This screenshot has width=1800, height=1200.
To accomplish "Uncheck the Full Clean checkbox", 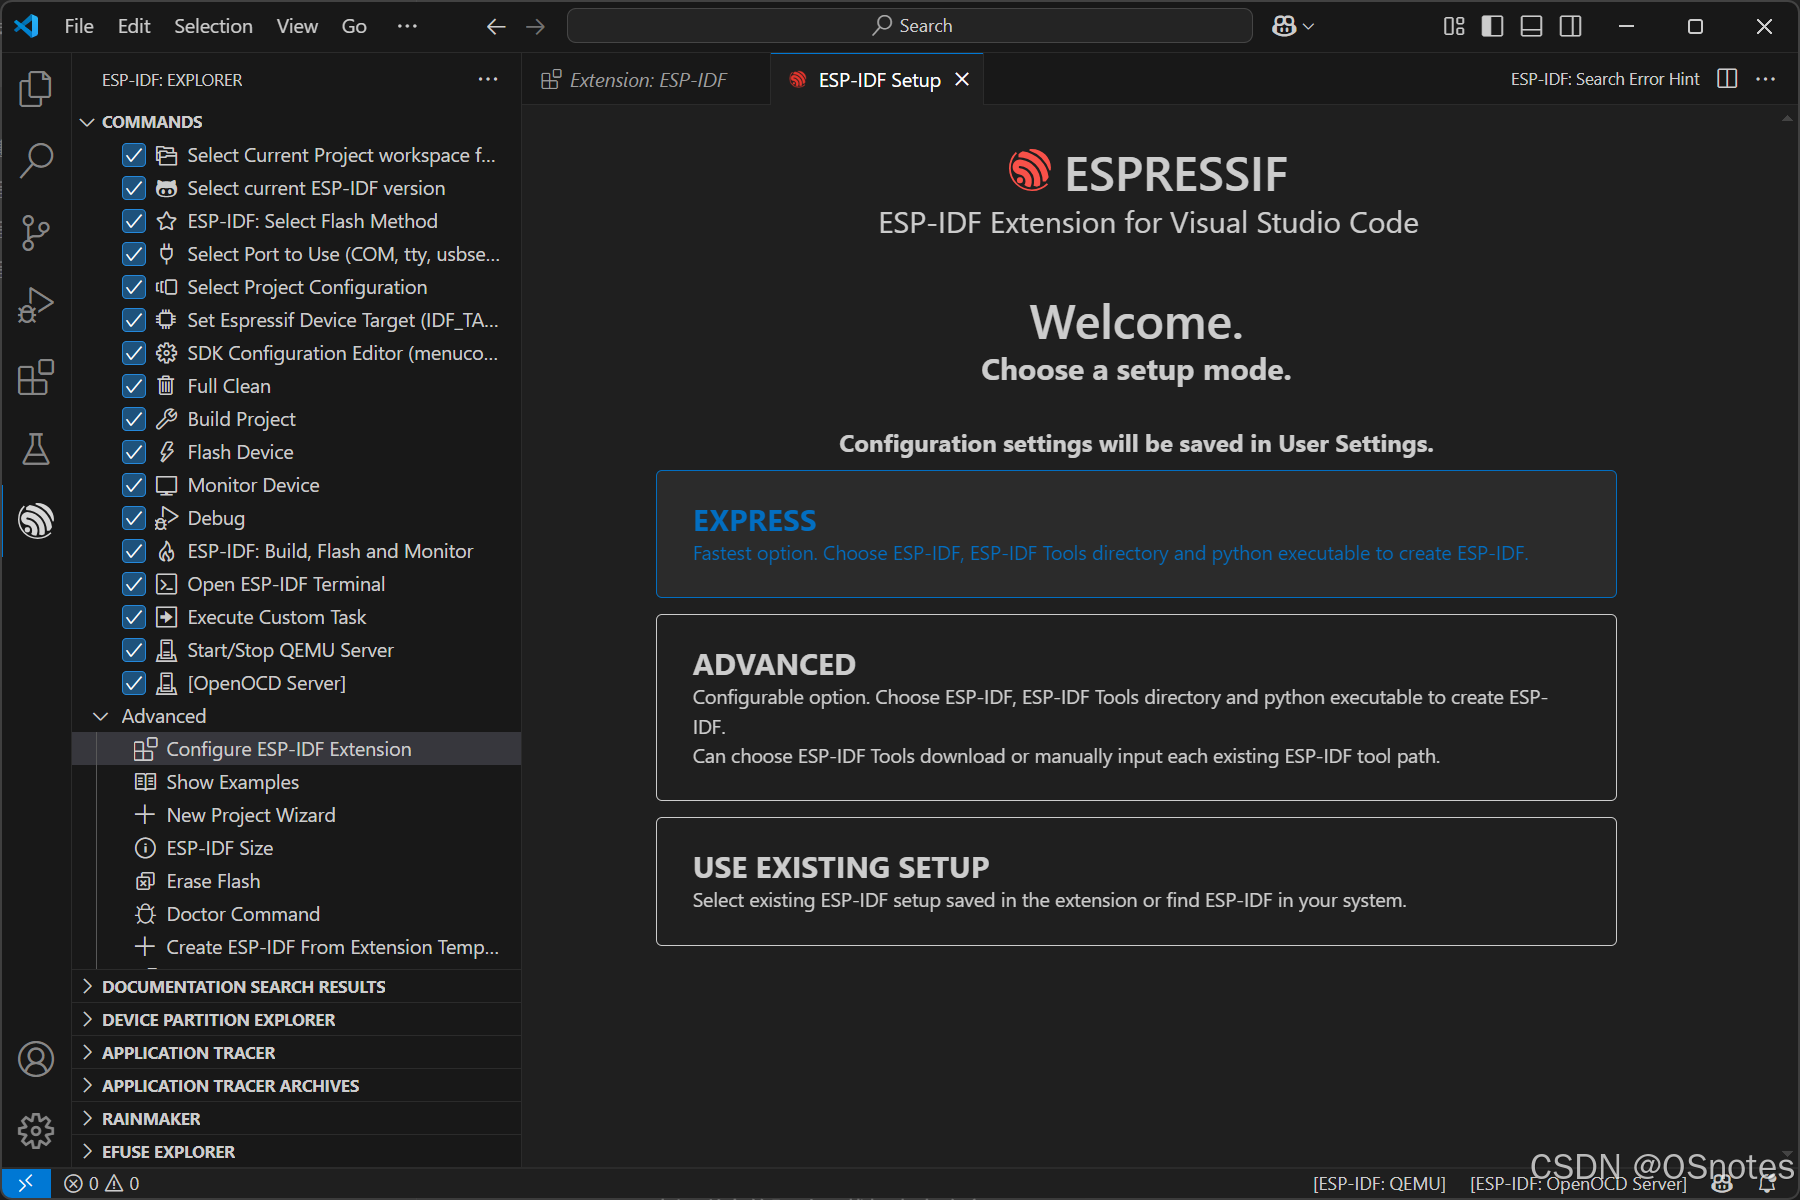I will (134, 386).
